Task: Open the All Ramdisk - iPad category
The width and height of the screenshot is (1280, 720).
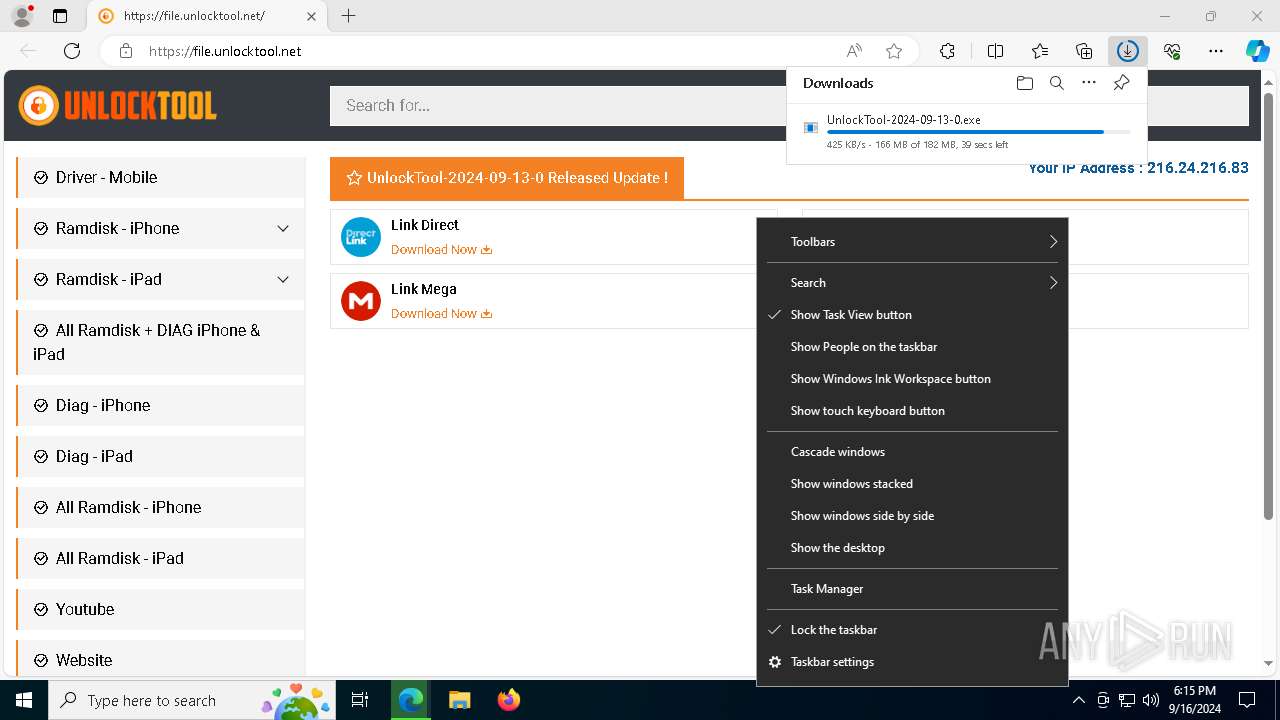Action: pos(160,559)
